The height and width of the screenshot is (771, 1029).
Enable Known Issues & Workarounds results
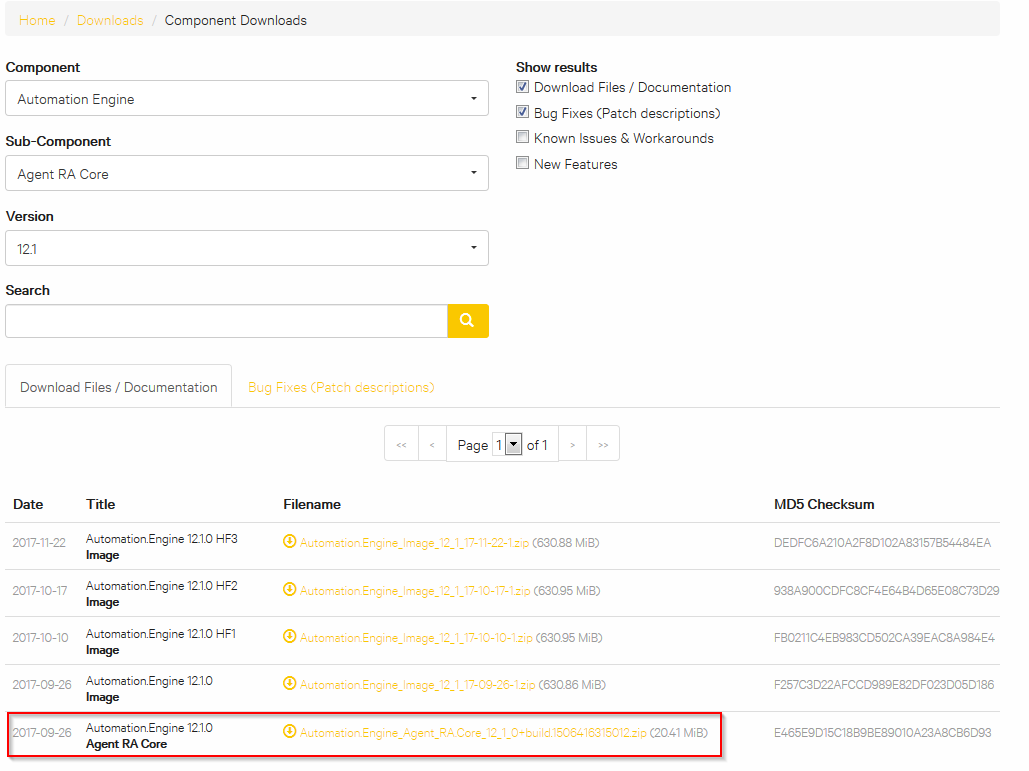coord(522,137)
